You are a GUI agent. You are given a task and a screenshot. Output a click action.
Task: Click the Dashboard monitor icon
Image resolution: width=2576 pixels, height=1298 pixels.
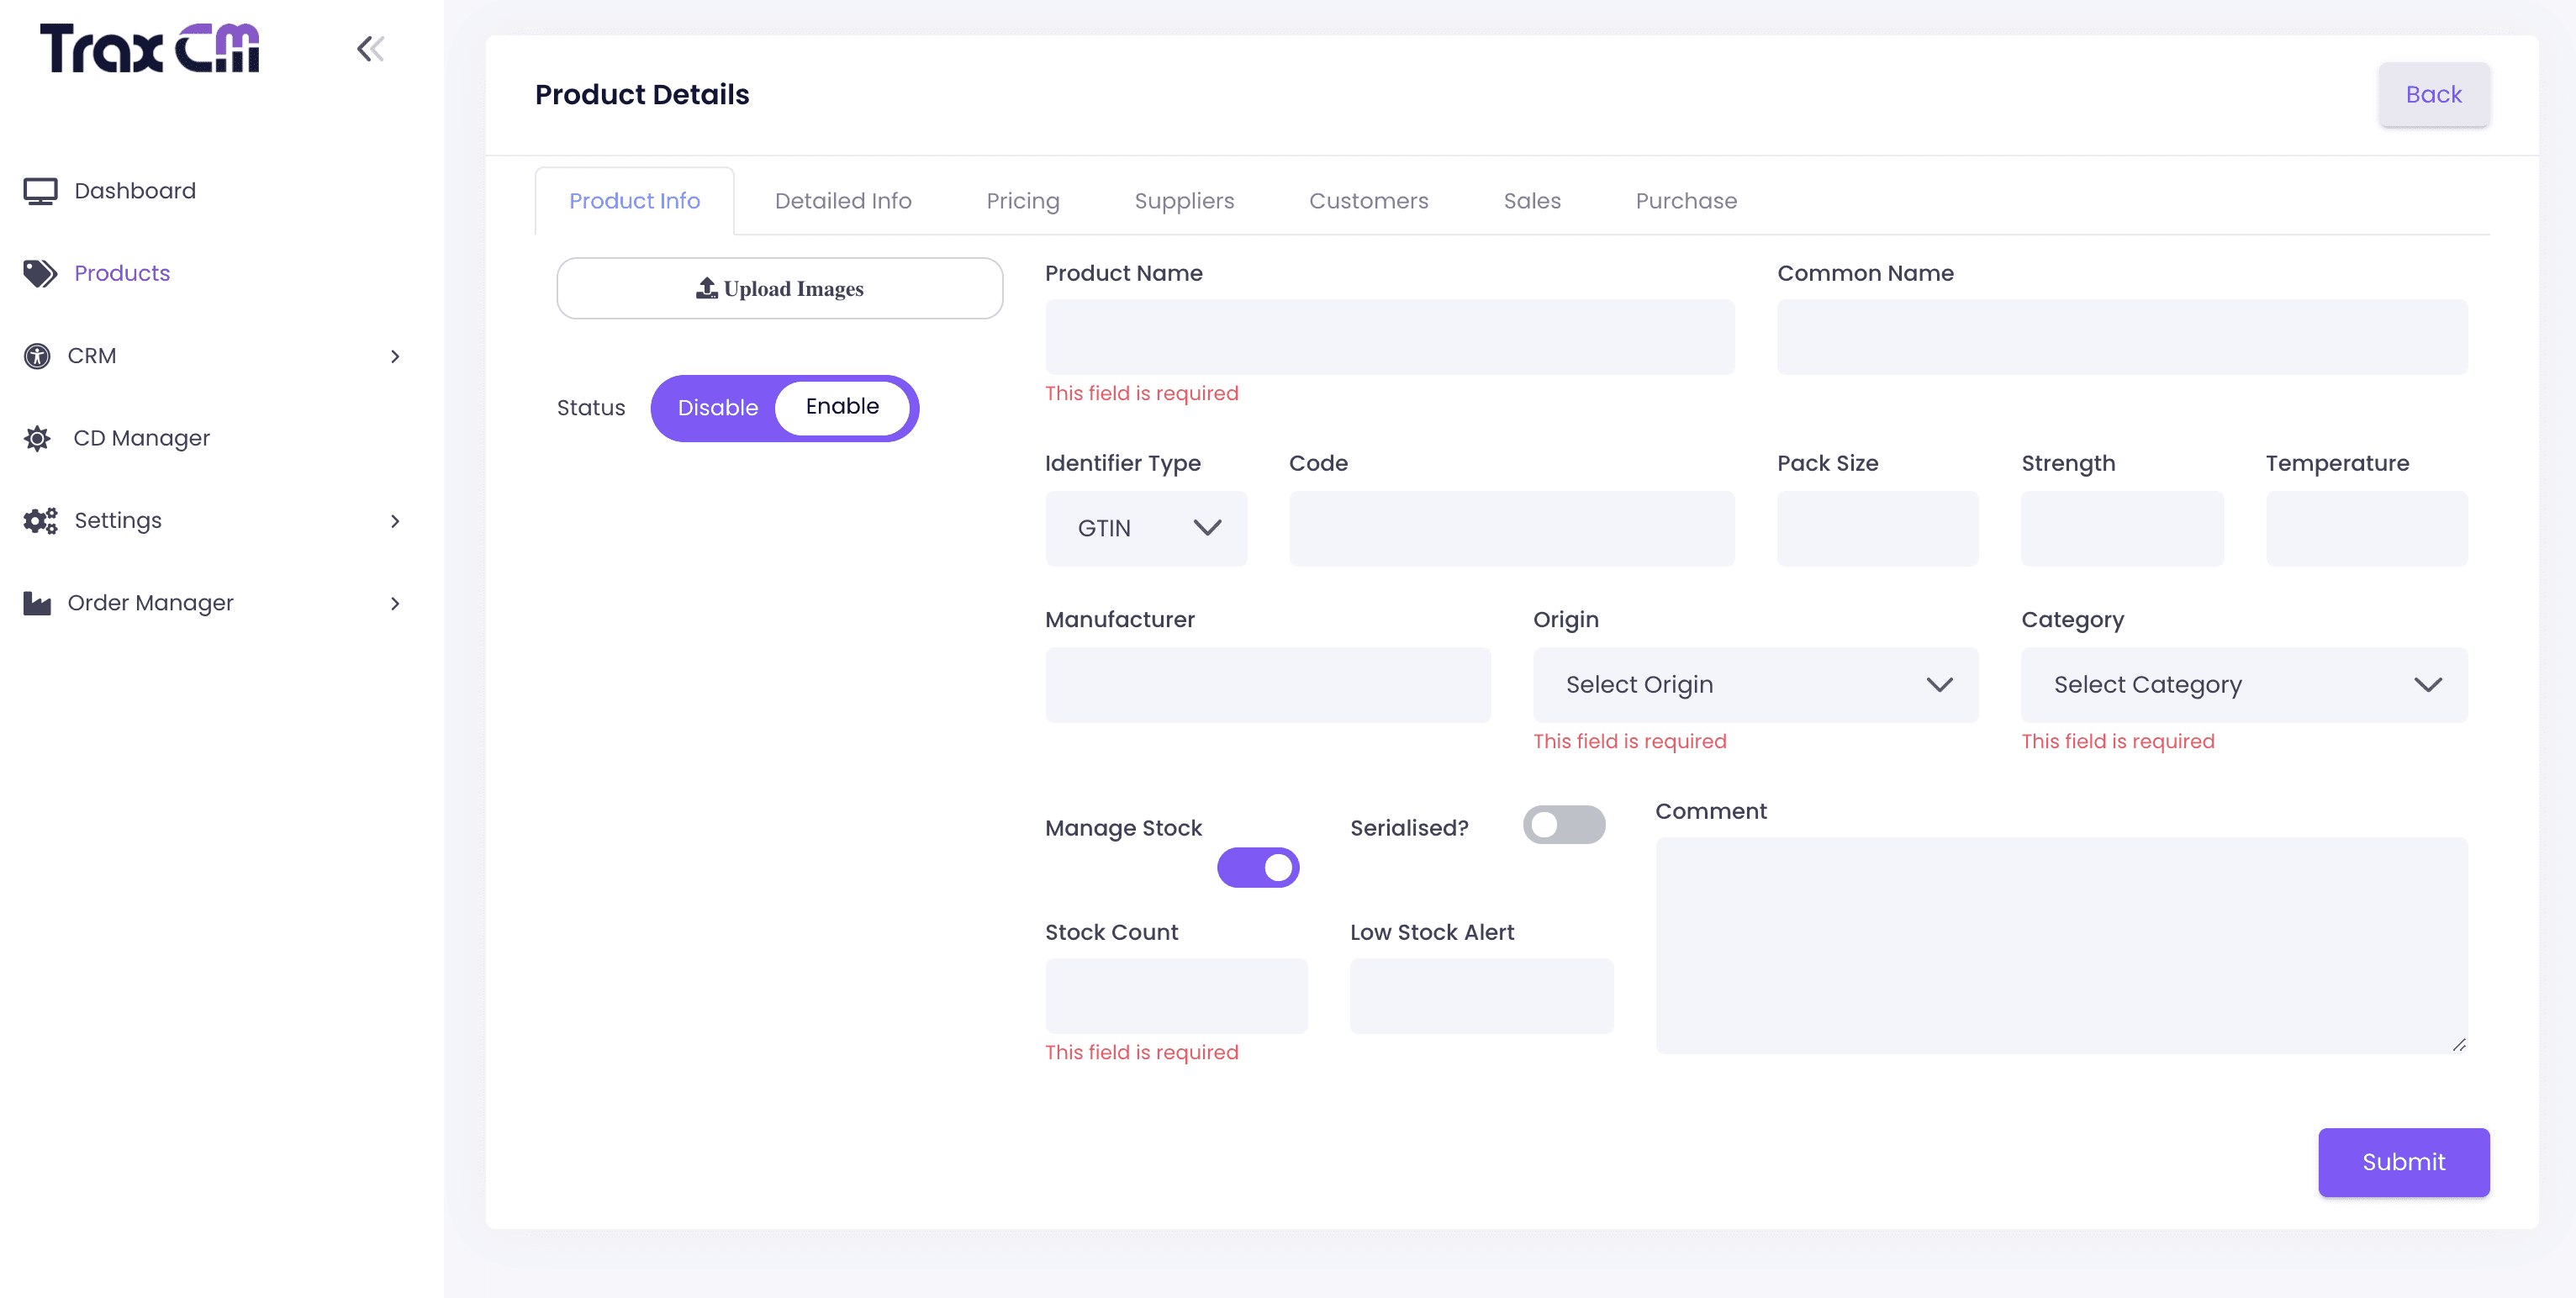40,191
